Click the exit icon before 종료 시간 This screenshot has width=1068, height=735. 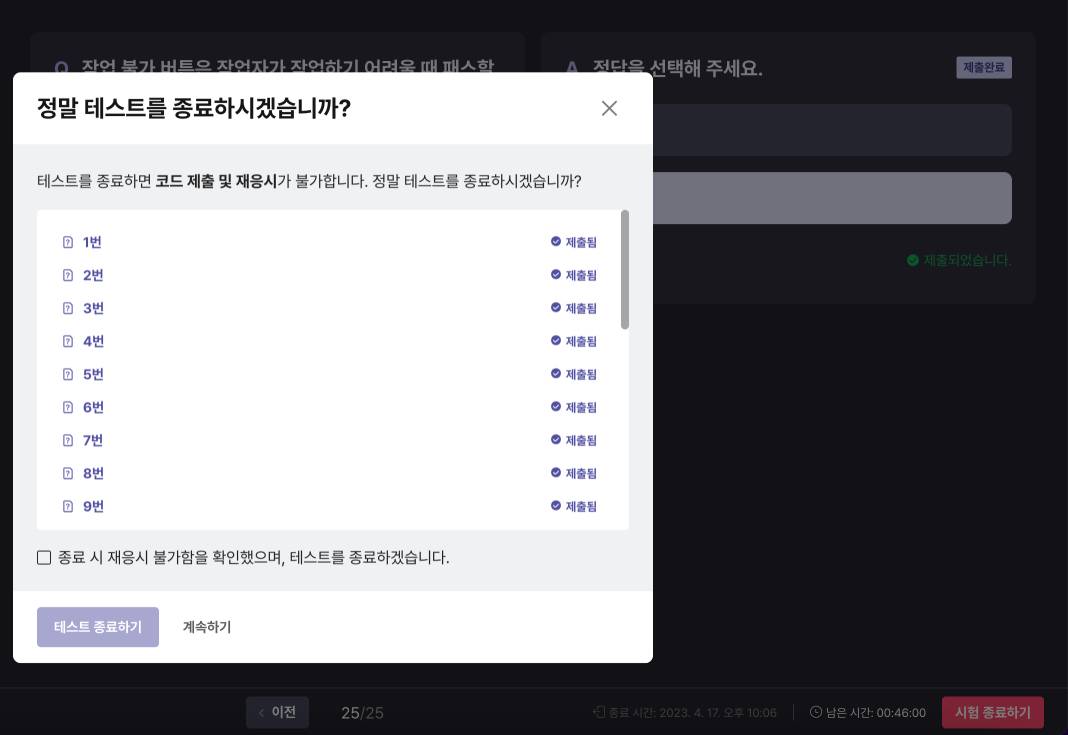click(x=599, y=713)
